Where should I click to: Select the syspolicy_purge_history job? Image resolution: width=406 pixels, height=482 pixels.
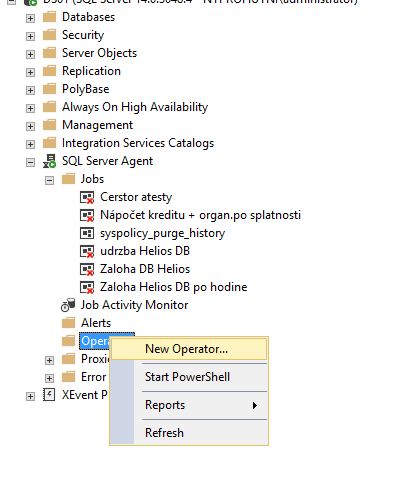162,233
